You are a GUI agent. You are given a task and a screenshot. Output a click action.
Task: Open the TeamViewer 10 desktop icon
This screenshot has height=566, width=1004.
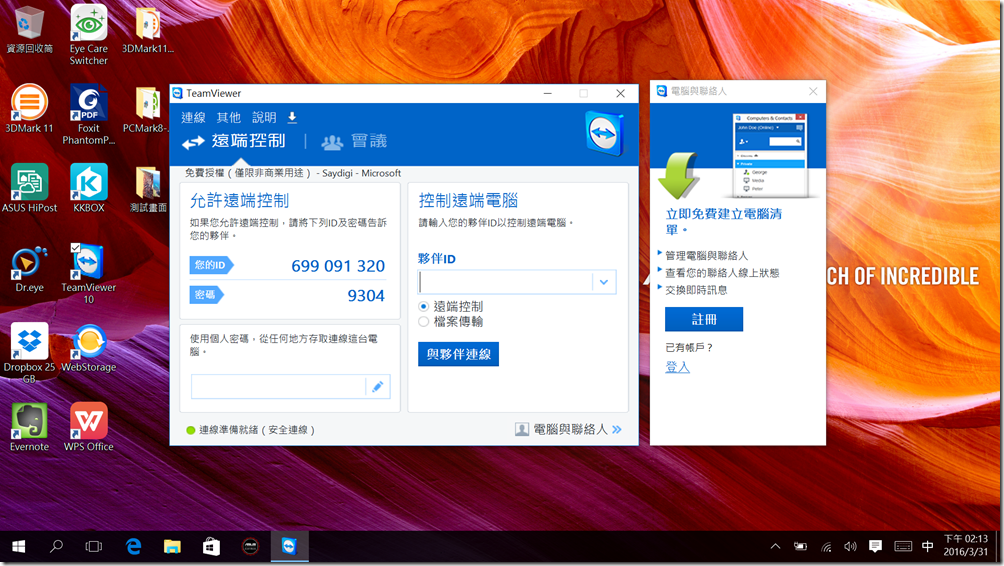[88, 274]
